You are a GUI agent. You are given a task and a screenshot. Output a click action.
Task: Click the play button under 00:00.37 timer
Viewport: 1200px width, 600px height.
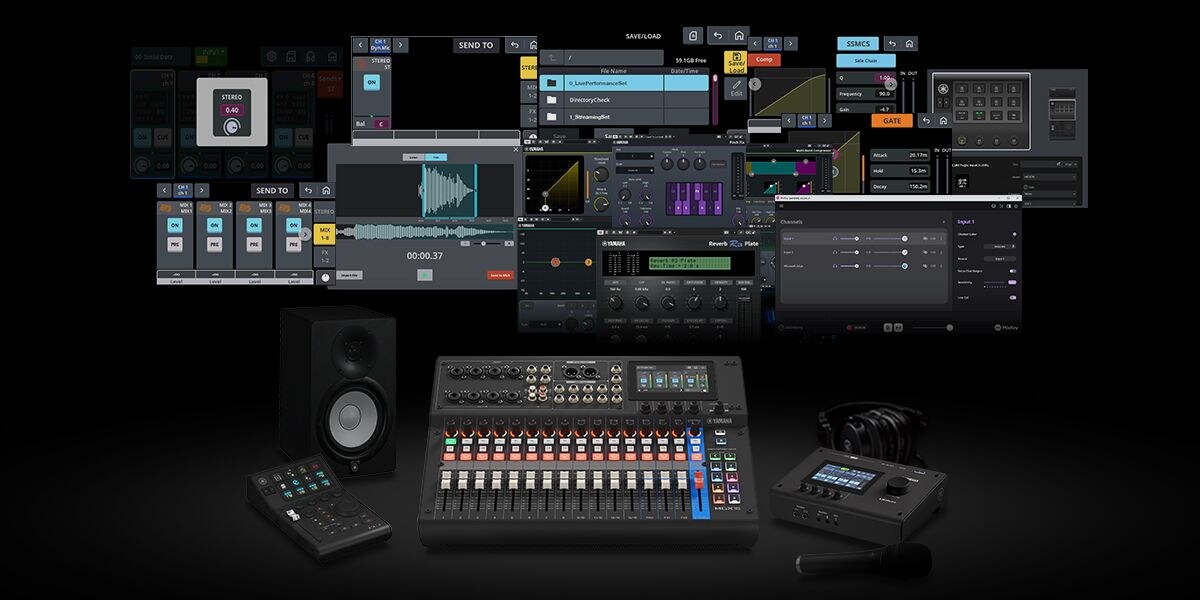(x=425, y=274)
